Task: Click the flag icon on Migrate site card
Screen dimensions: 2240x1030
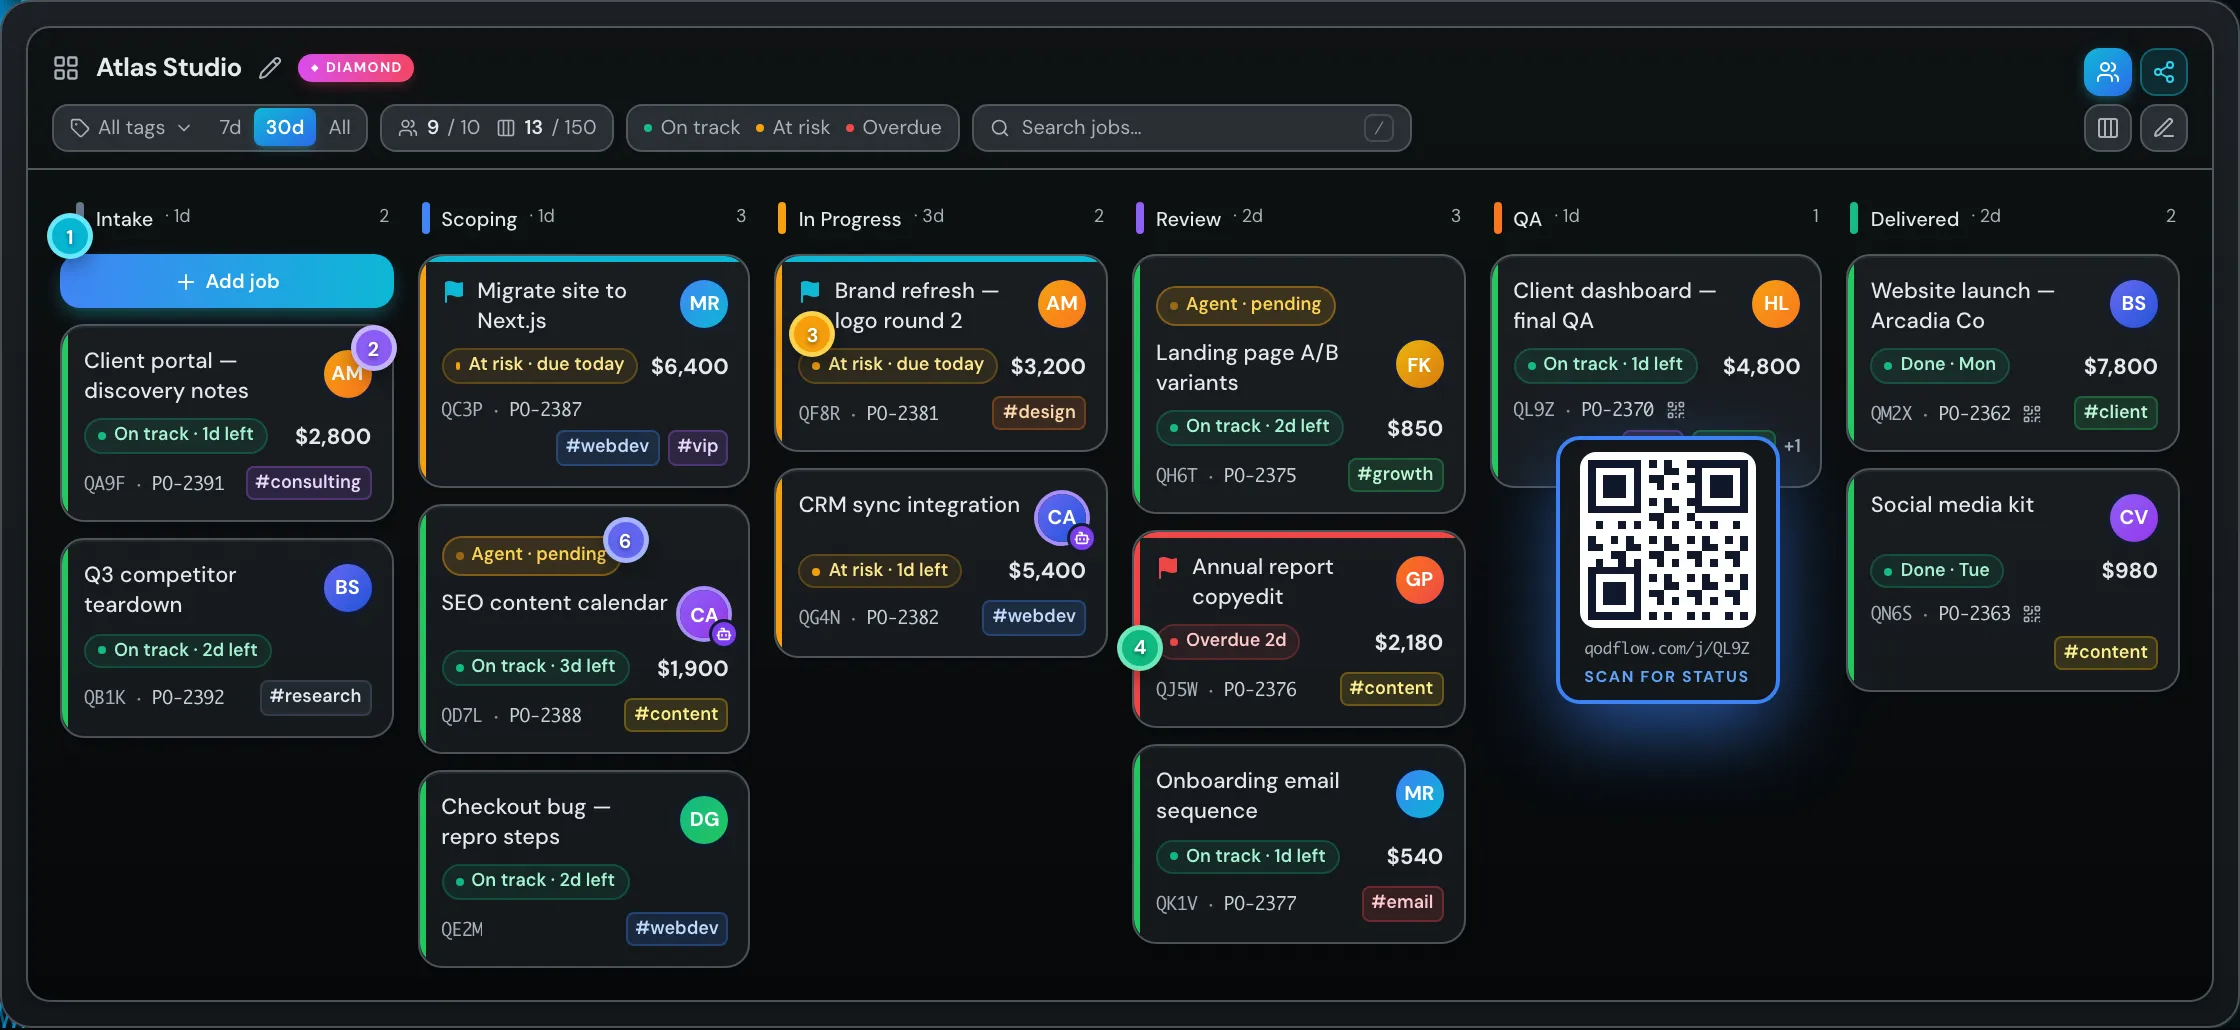Action: (454, 291)
